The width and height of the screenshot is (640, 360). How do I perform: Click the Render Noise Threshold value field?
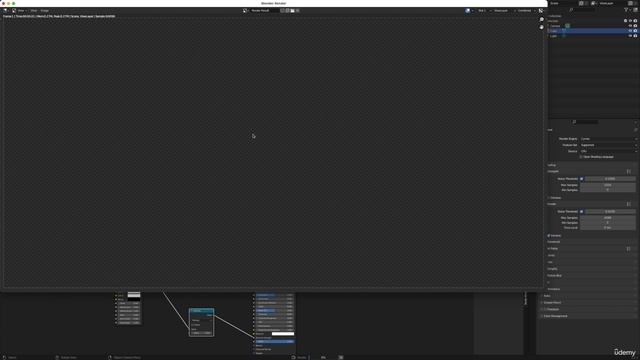610,211
